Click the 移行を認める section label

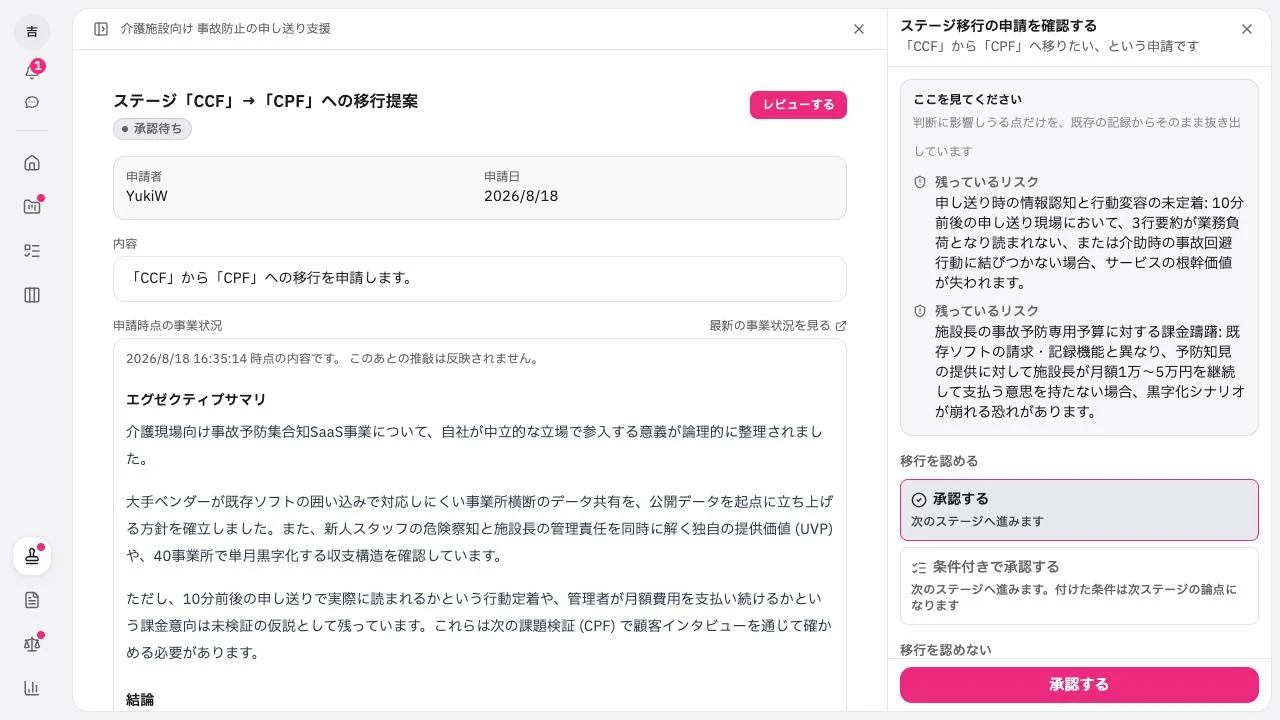click(939, 462)
